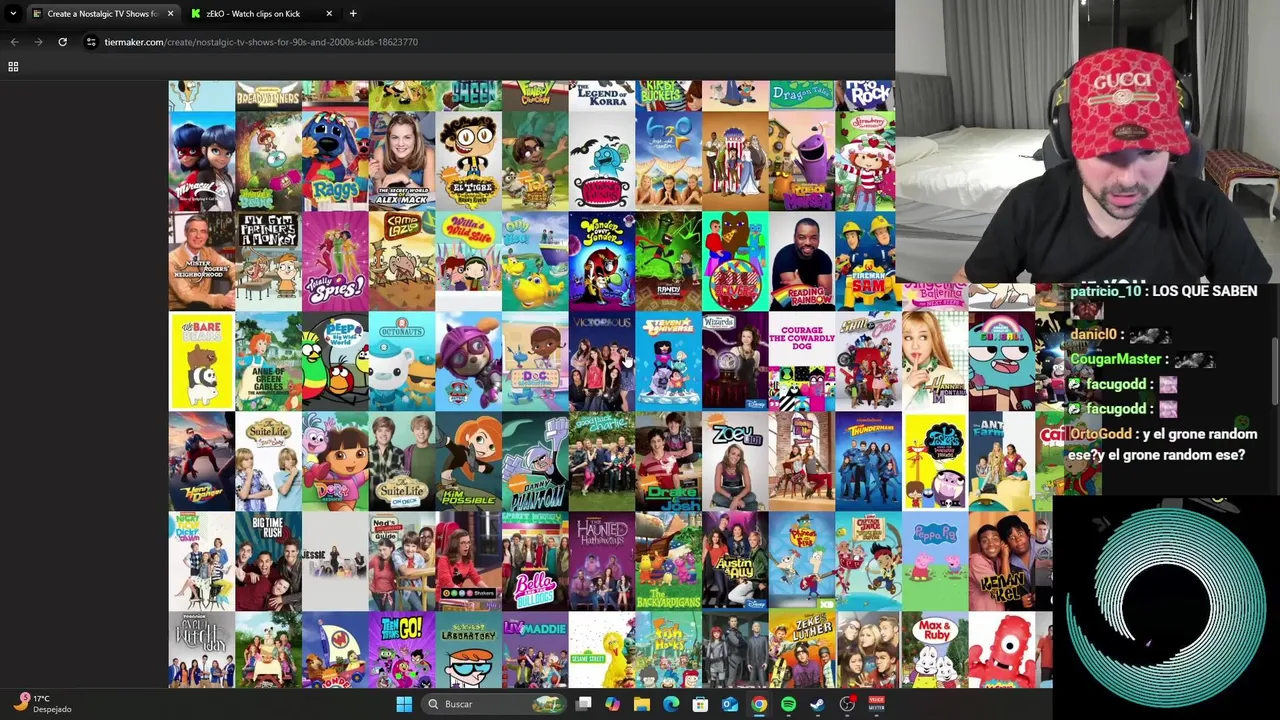The height and width of the screenshot is (720, 1280).
Task: Choose the Steven Universe tile
Action: (668, 361)
